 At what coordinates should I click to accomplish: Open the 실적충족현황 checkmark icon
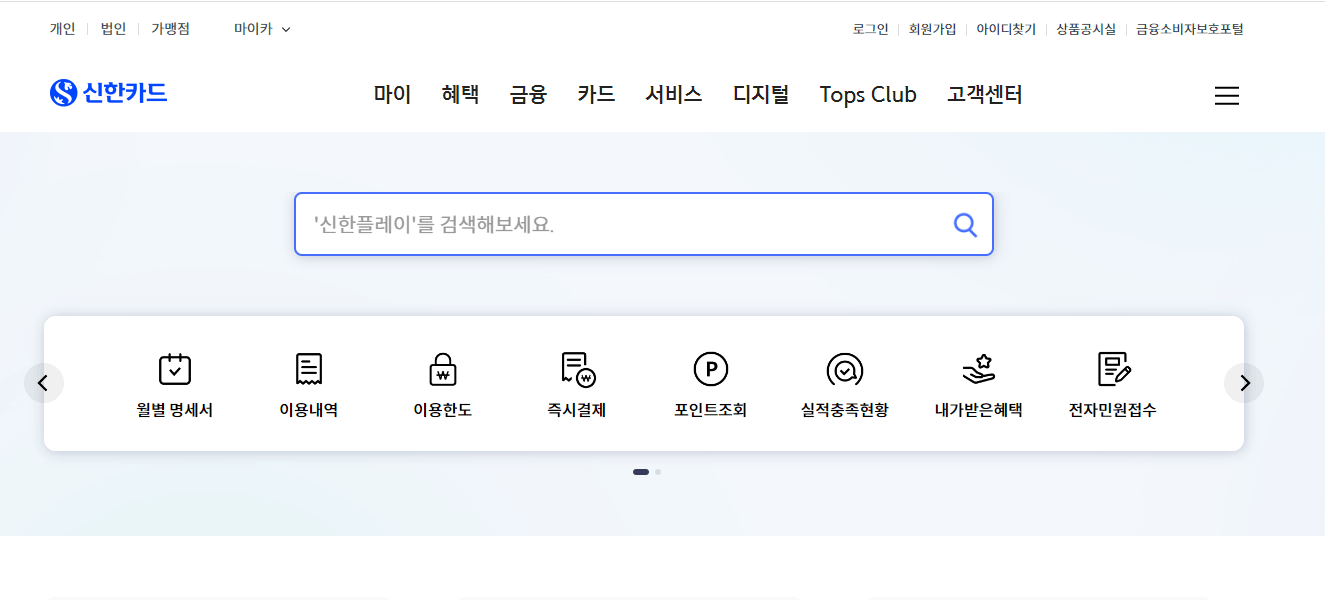[845, 370]
